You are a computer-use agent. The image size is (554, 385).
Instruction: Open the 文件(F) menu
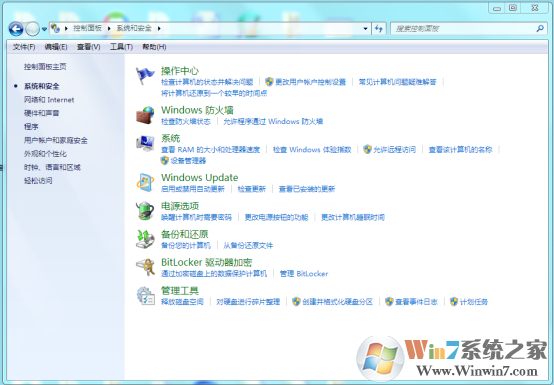(x=24, y=47)
